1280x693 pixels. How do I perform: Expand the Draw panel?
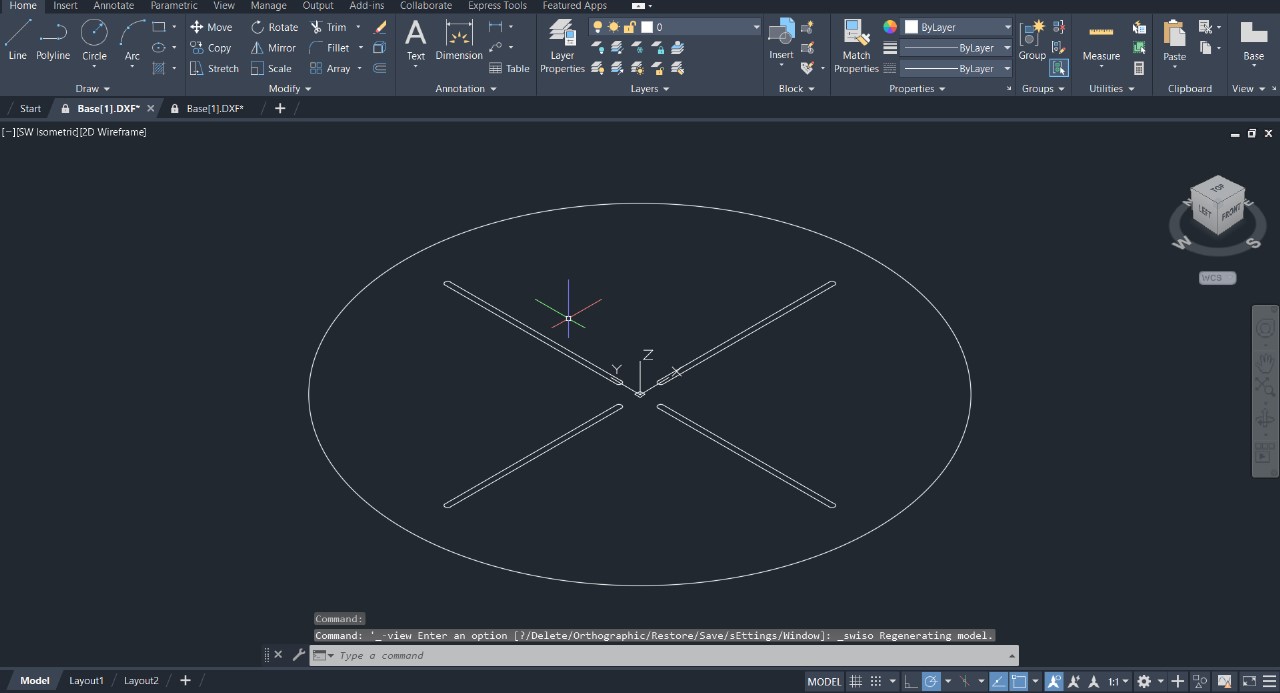[x=93, y=89]
